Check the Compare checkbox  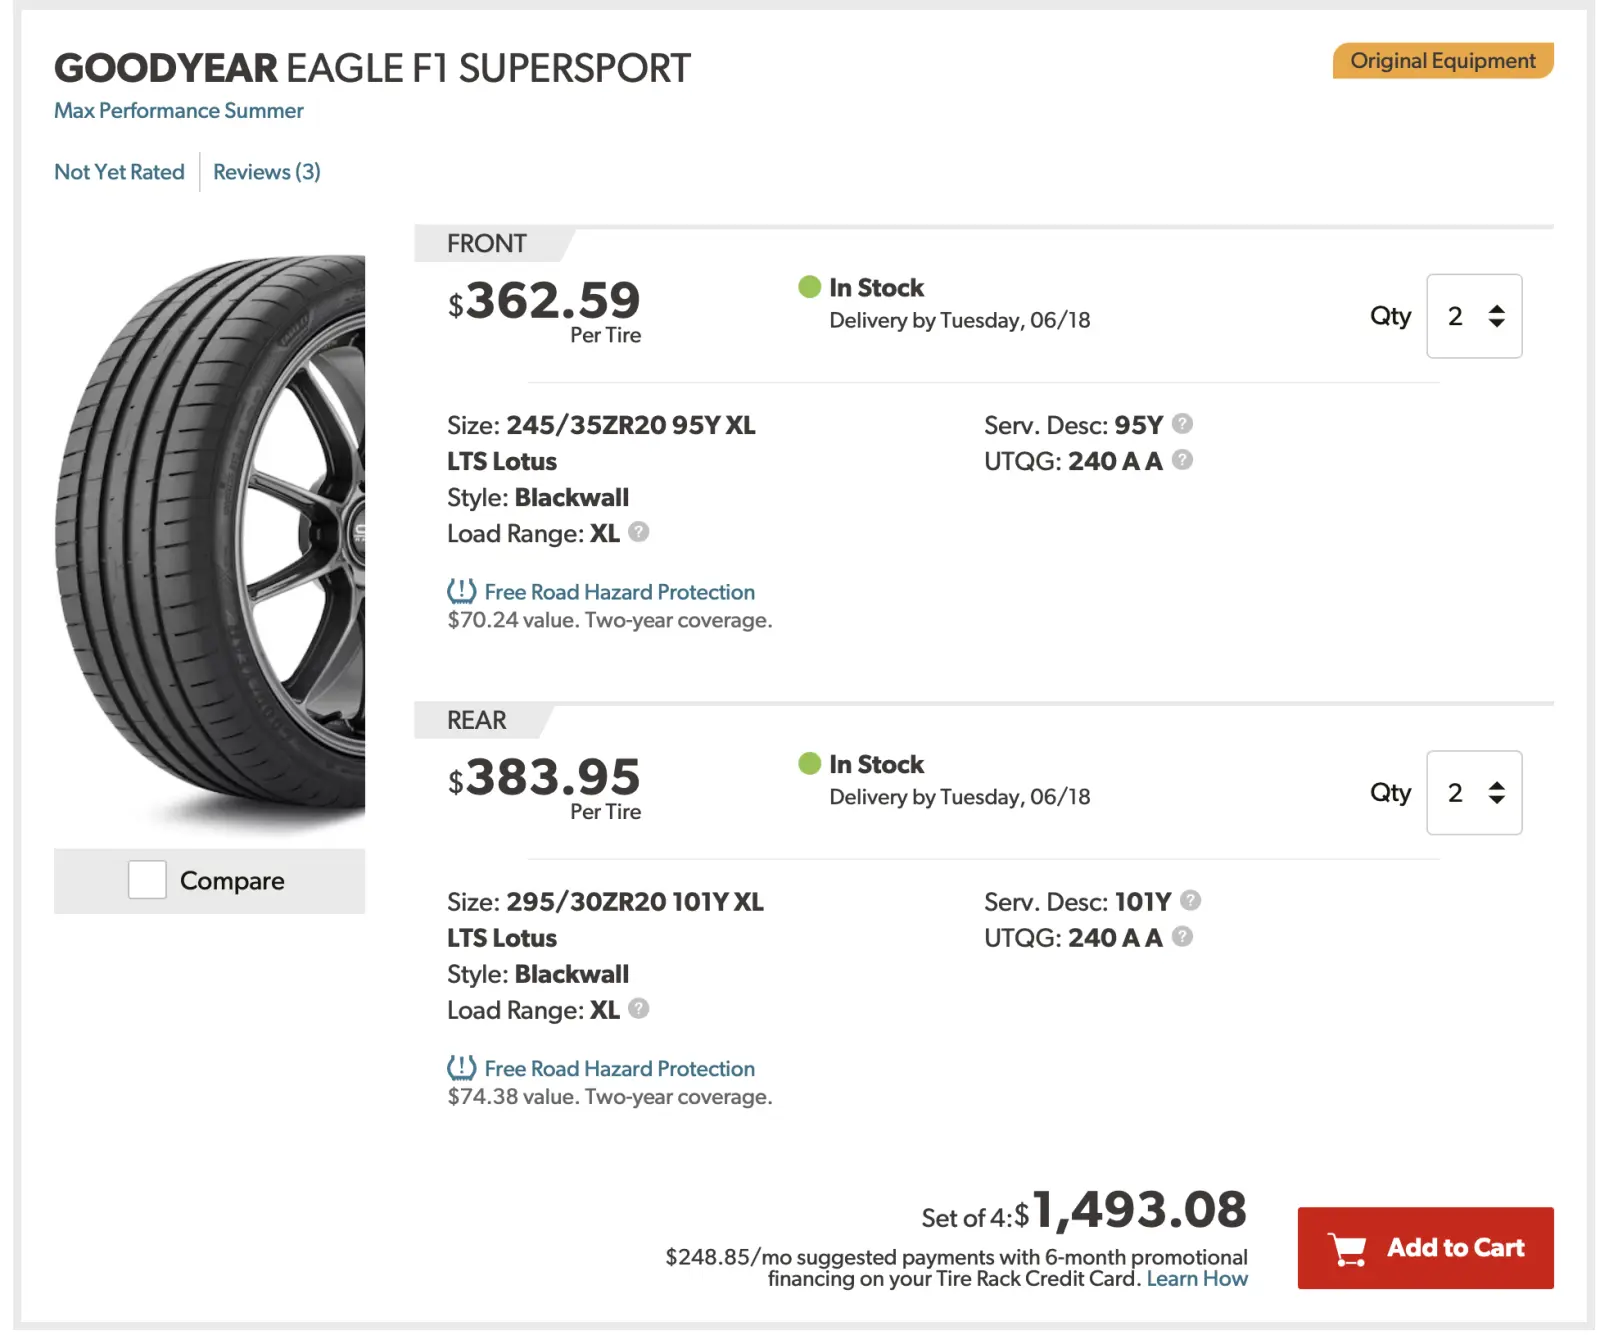point(147,880)
